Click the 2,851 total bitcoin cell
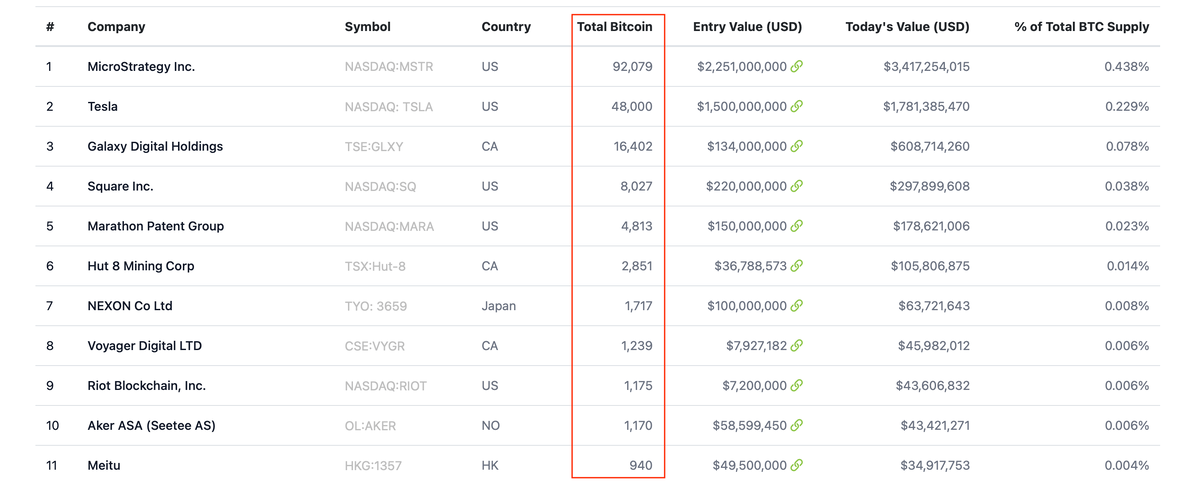Image resolution: width=1200 pixels, height=483 pixels. 636,266
